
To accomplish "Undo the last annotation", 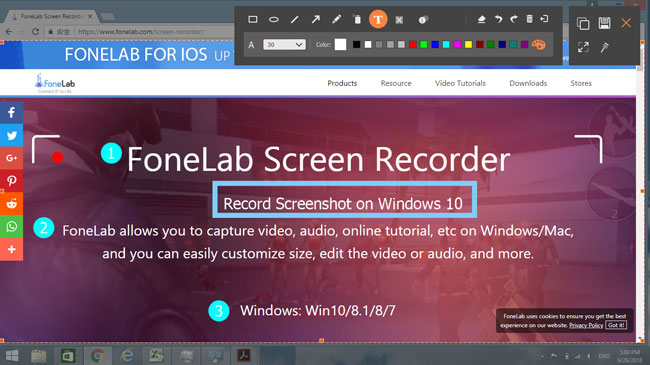I will coord(498,19).
